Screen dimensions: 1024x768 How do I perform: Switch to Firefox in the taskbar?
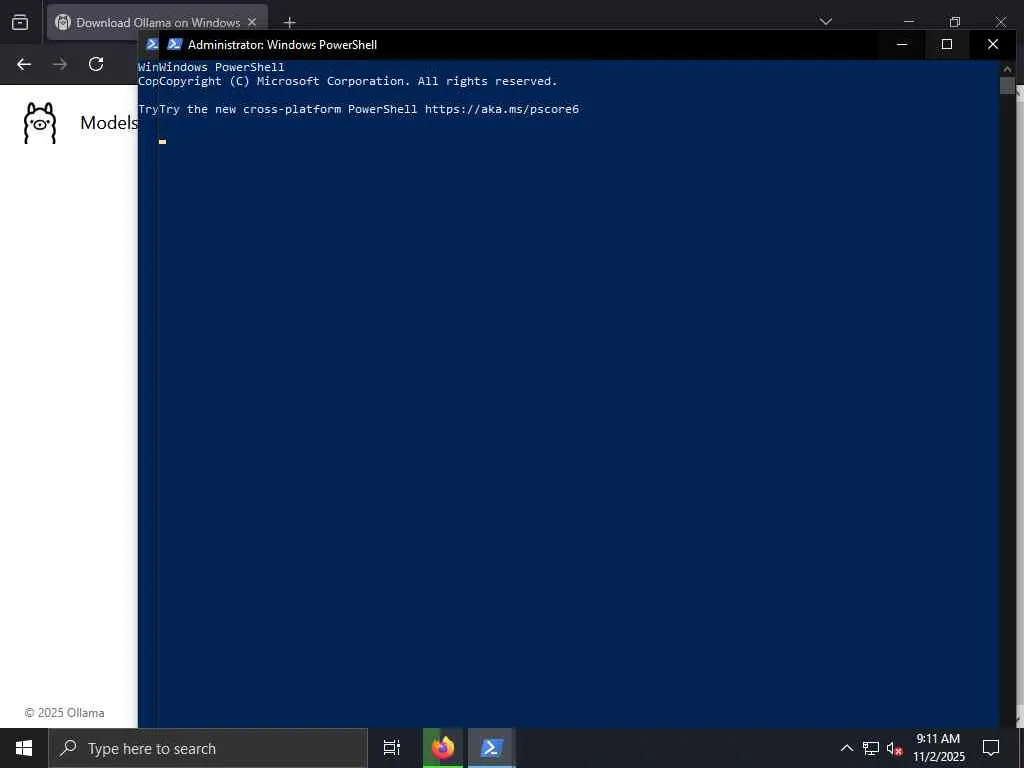click(x=443, y=748)
